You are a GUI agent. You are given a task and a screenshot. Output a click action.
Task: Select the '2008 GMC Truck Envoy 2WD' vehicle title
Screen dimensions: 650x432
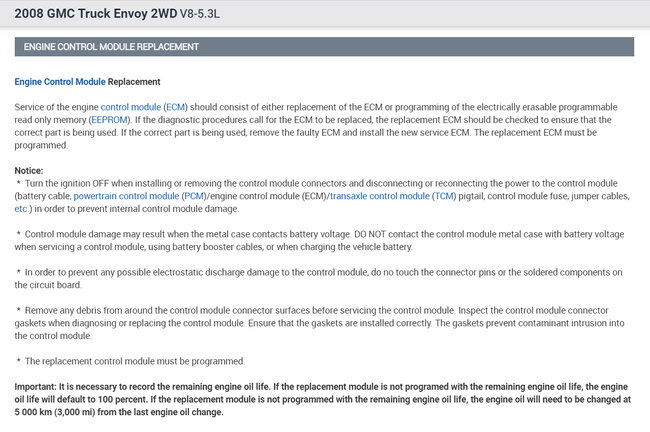pyautogui.click(x=96, y=13)
